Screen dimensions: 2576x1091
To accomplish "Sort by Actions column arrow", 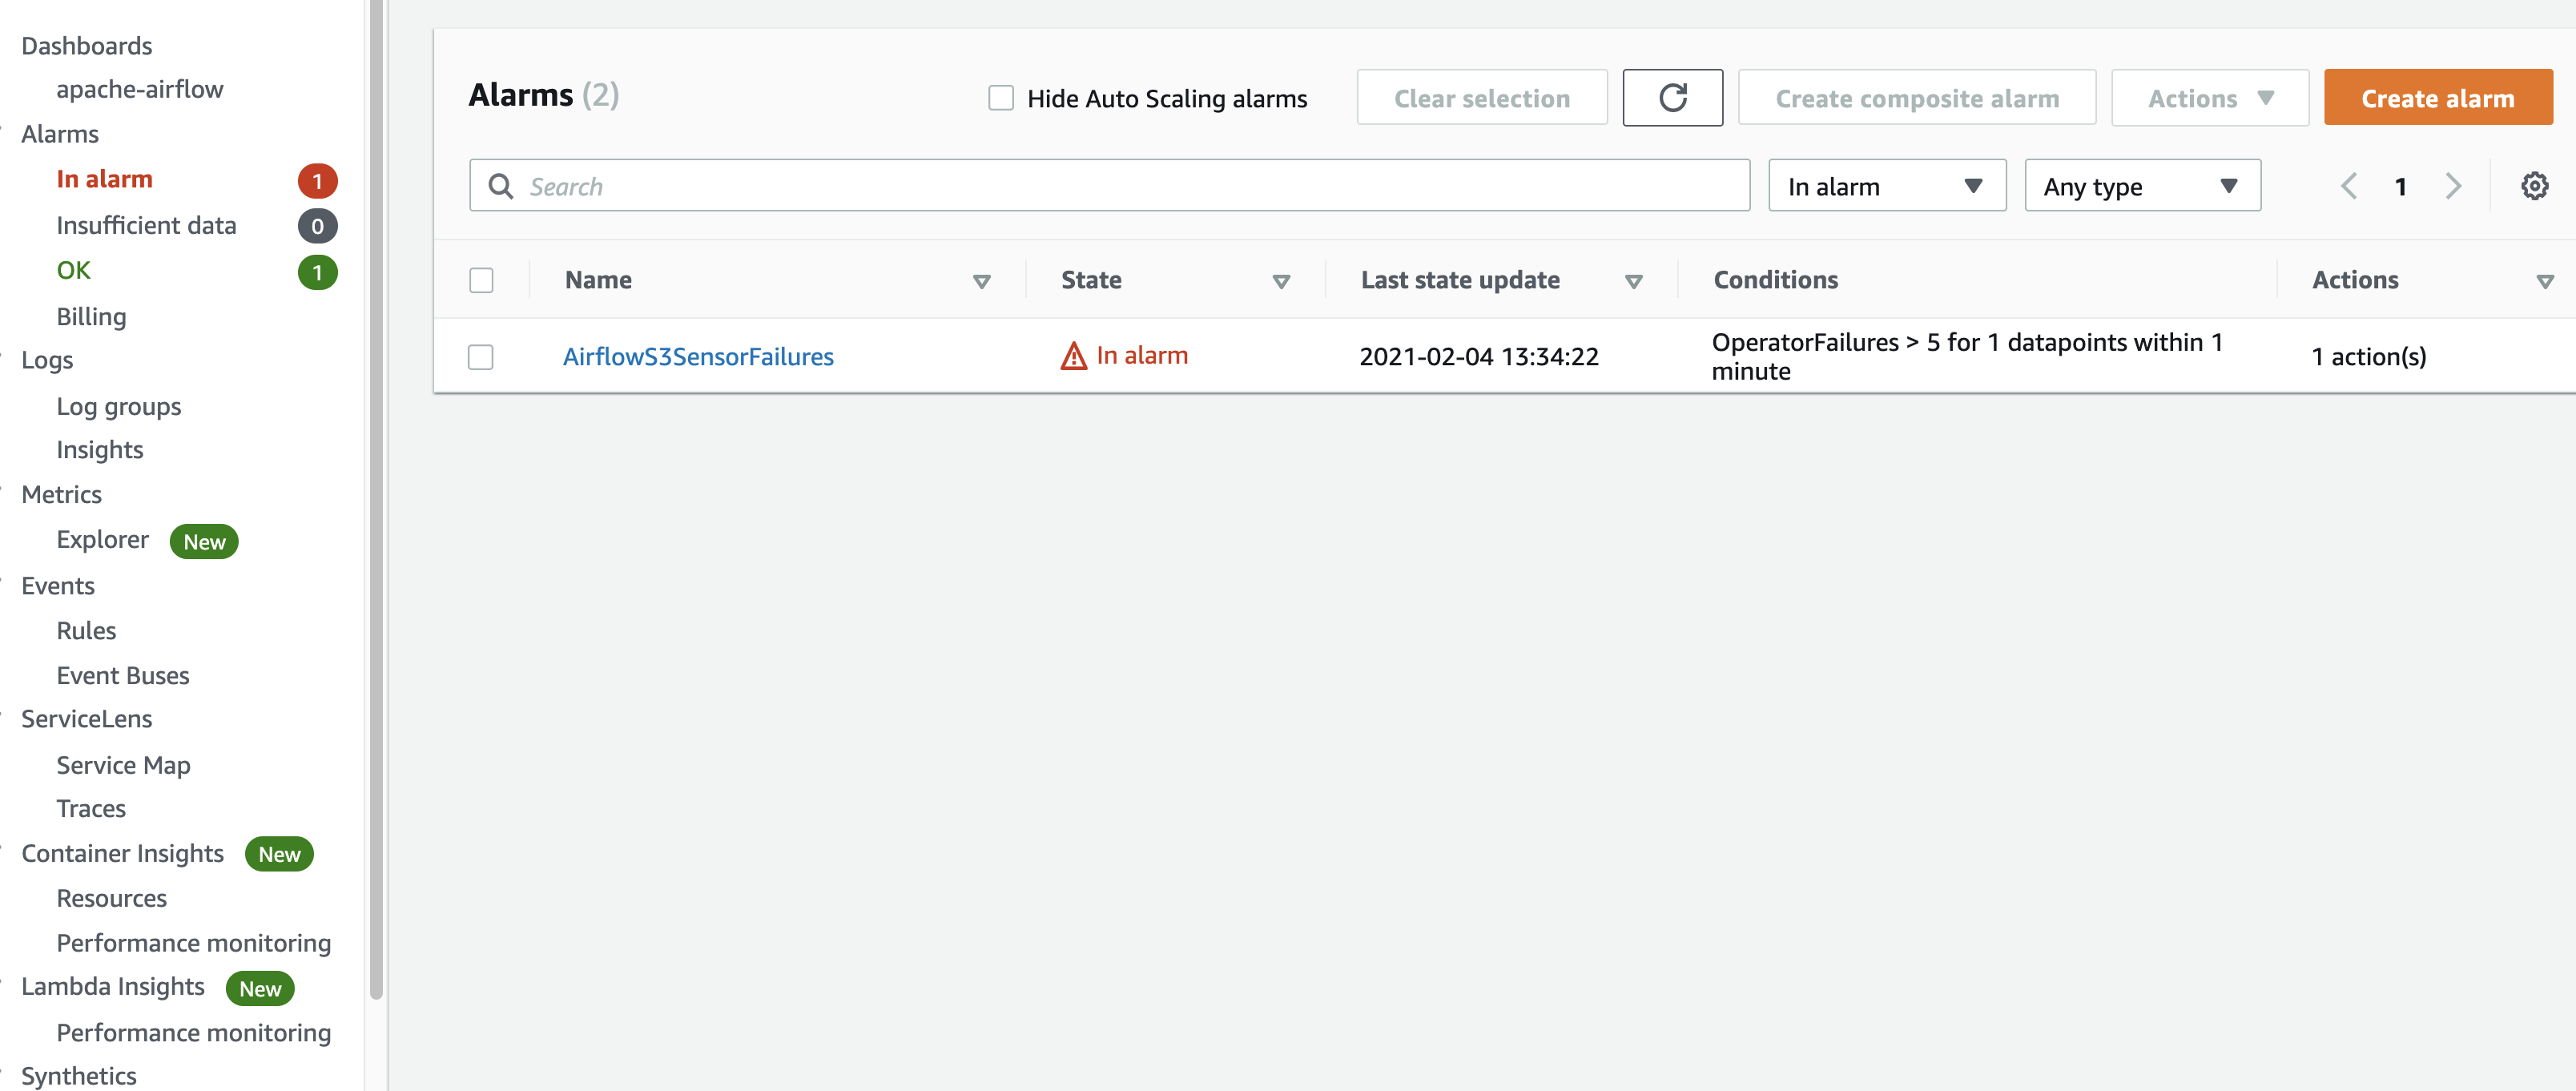I will [x=2544, y=282].
